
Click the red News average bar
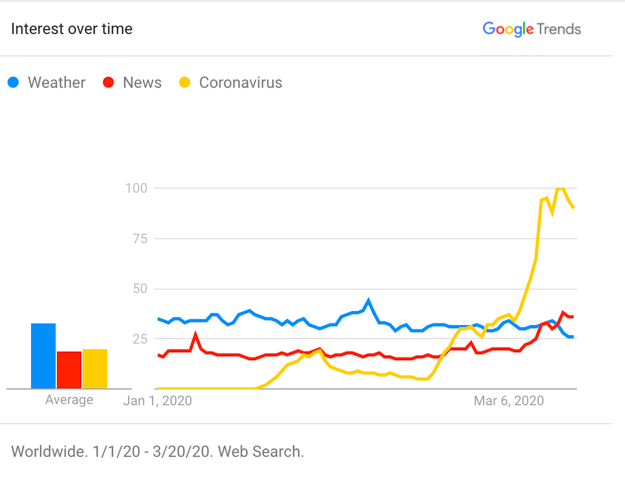tap(69, 370)
